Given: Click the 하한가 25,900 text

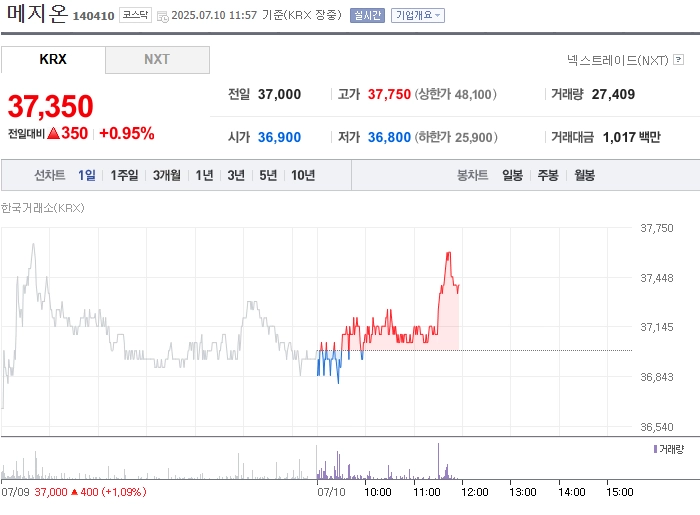Looking at the screenshot, I should [x=456, y=137].
